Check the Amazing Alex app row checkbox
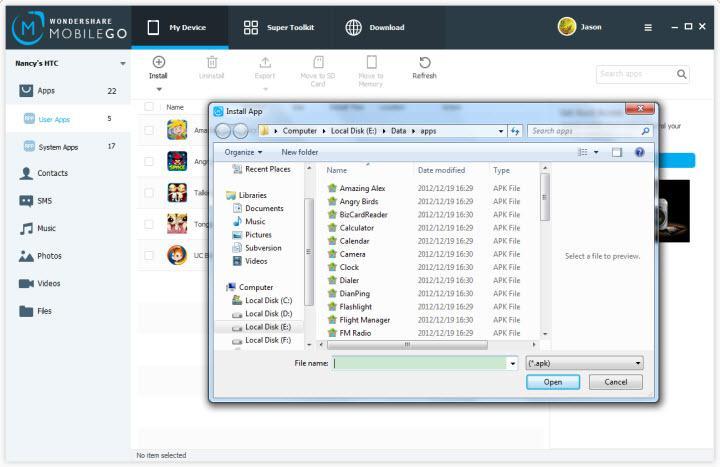Screen dimensions: 720x467 point(149,130)
